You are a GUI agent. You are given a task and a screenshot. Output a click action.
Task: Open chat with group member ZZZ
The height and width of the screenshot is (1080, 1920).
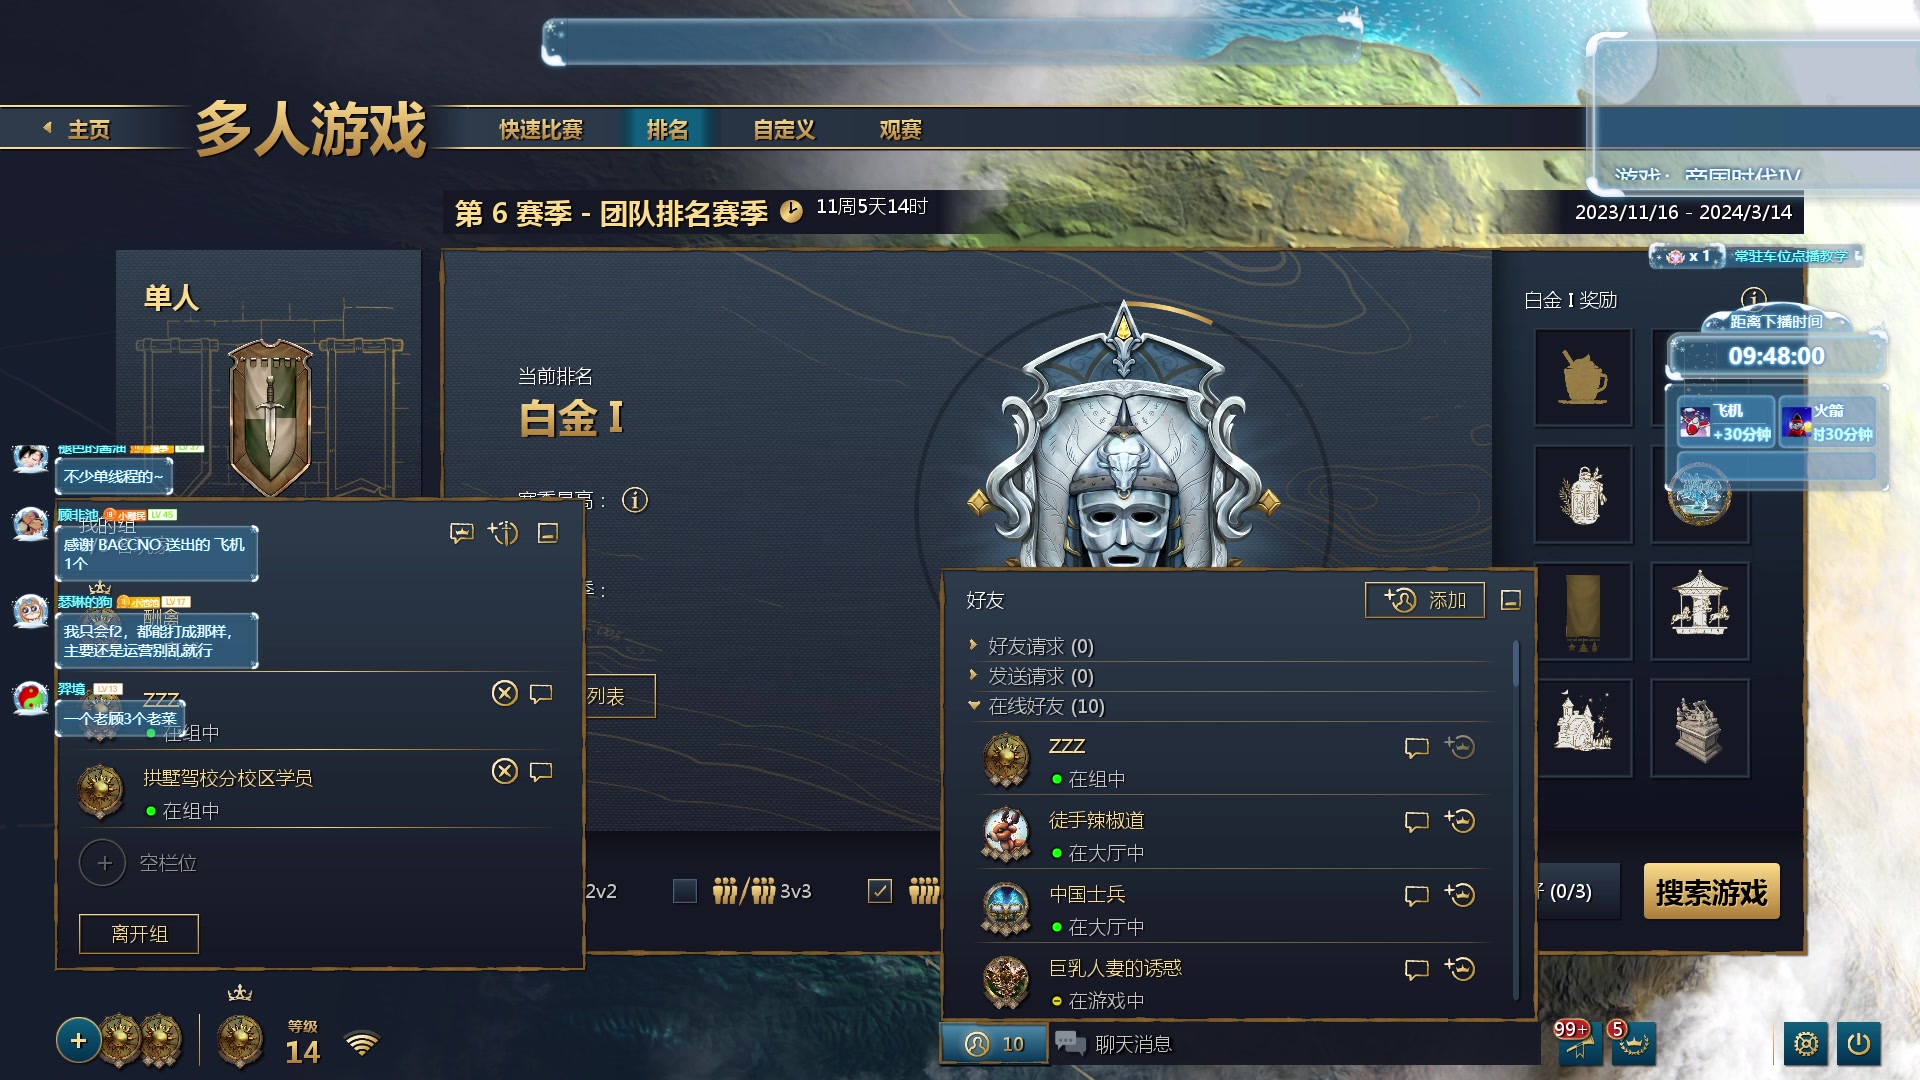coord(541,693)
